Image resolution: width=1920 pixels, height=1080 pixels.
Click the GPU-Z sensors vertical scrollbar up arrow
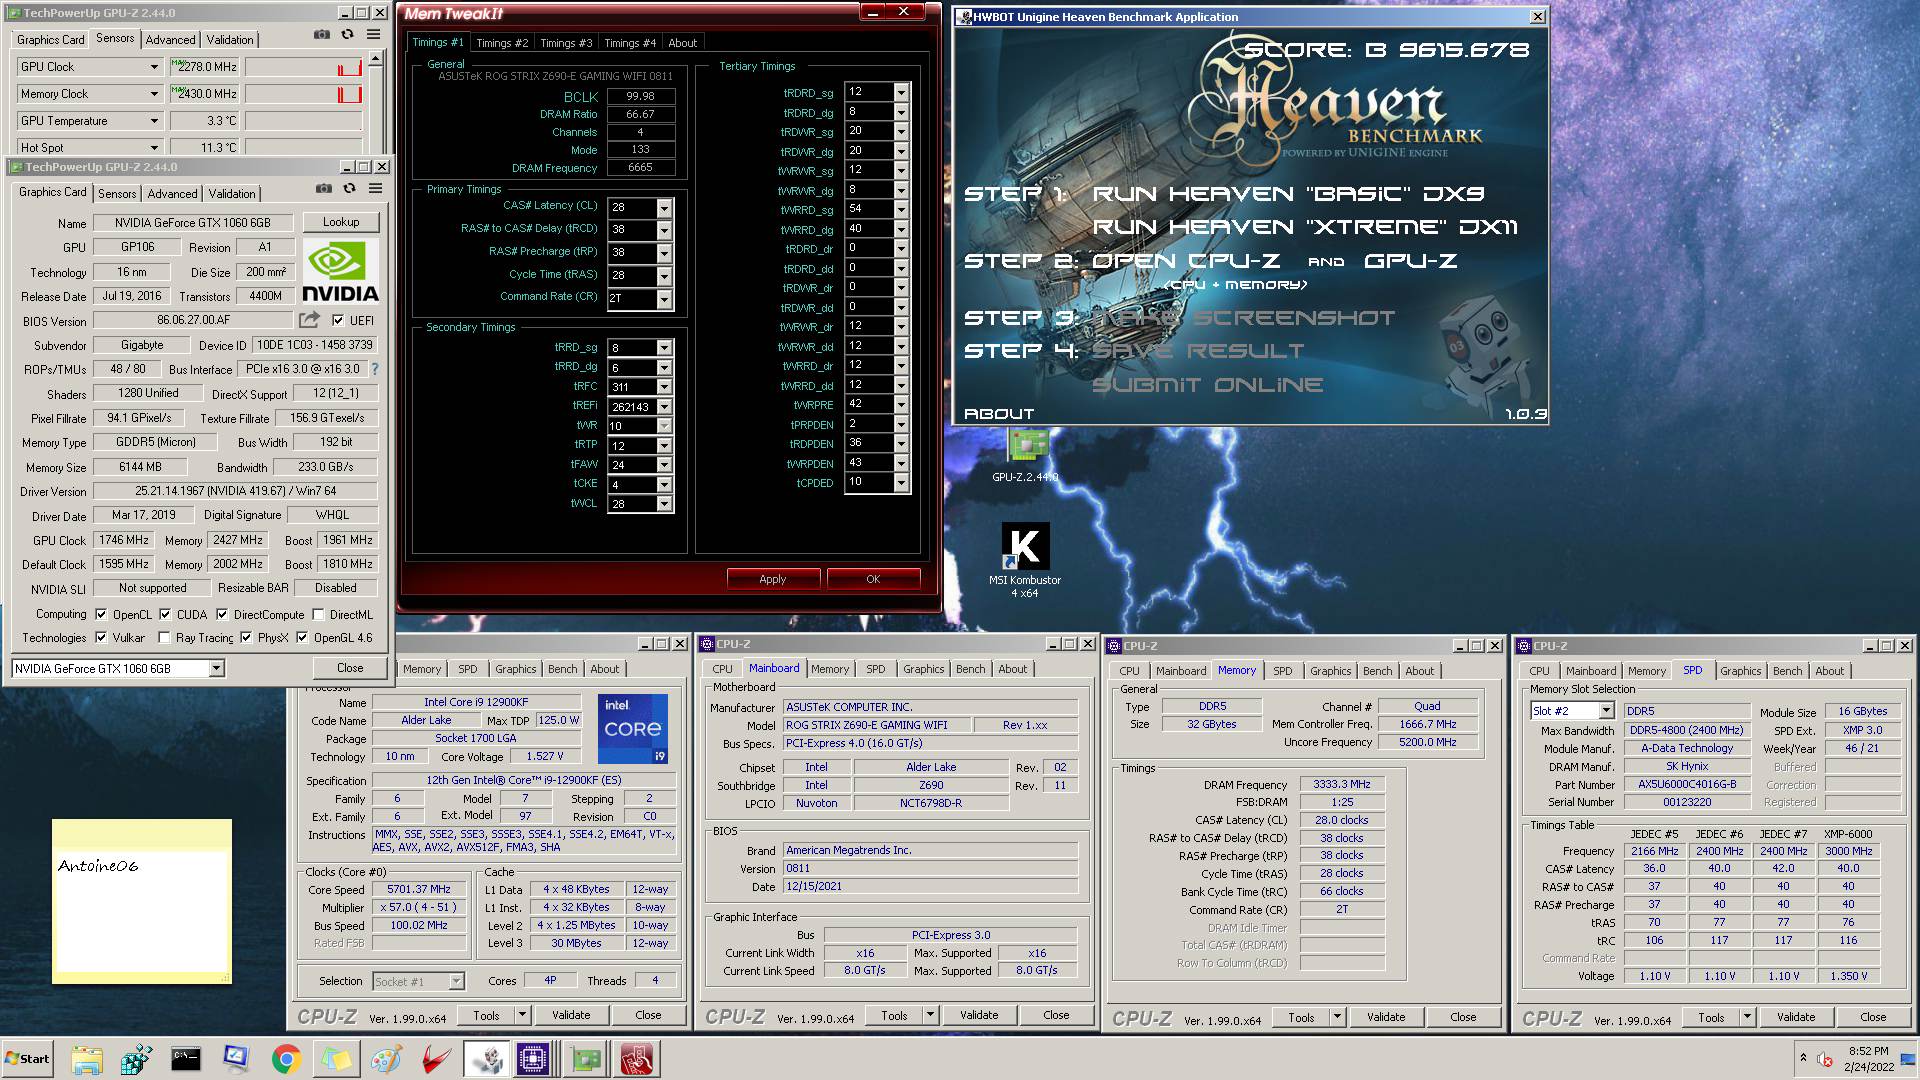[x=376, y=59]
